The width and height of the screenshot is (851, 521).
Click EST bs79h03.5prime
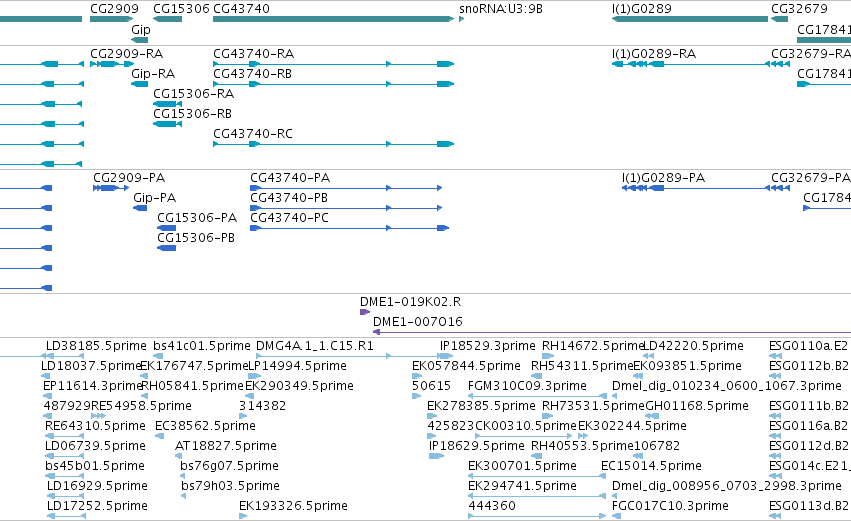coord(230,486)
